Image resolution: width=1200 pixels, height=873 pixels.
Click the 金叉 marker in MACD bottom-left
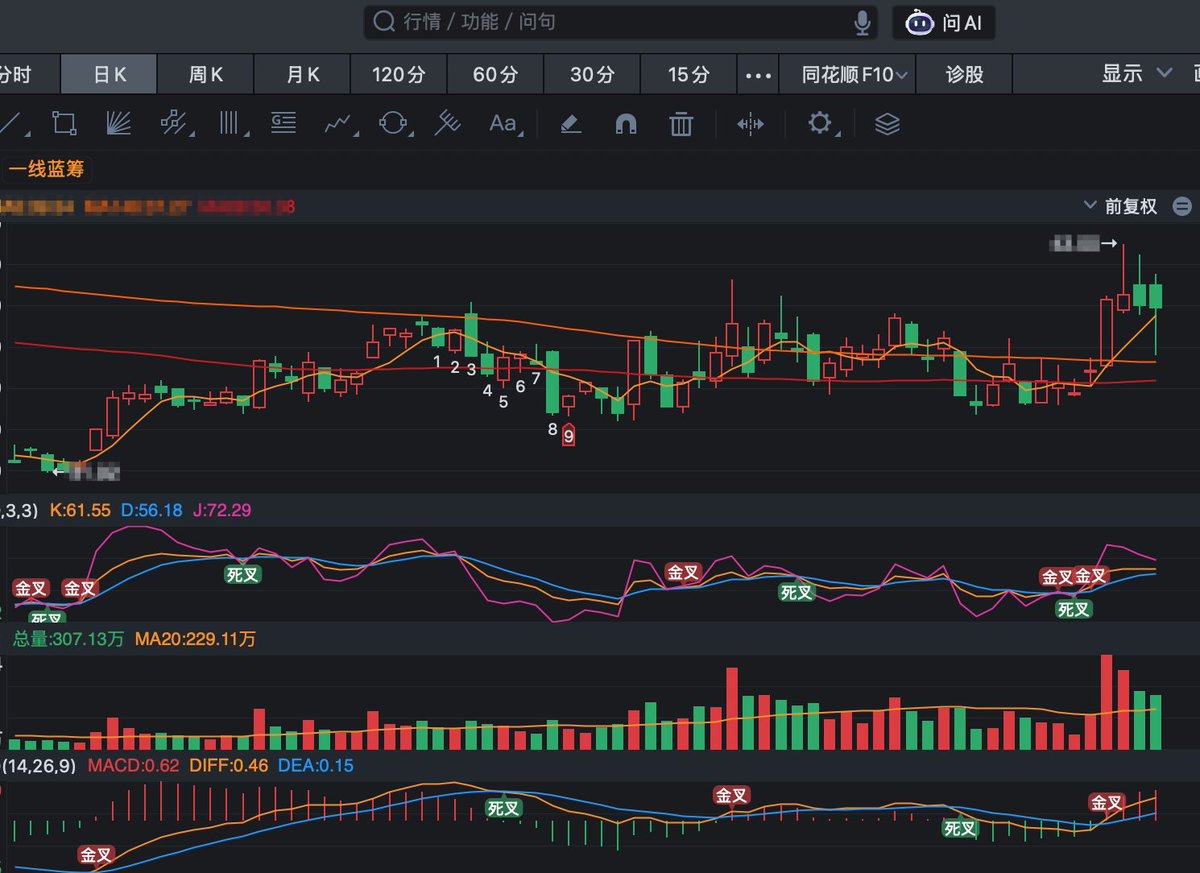[97, 855]
